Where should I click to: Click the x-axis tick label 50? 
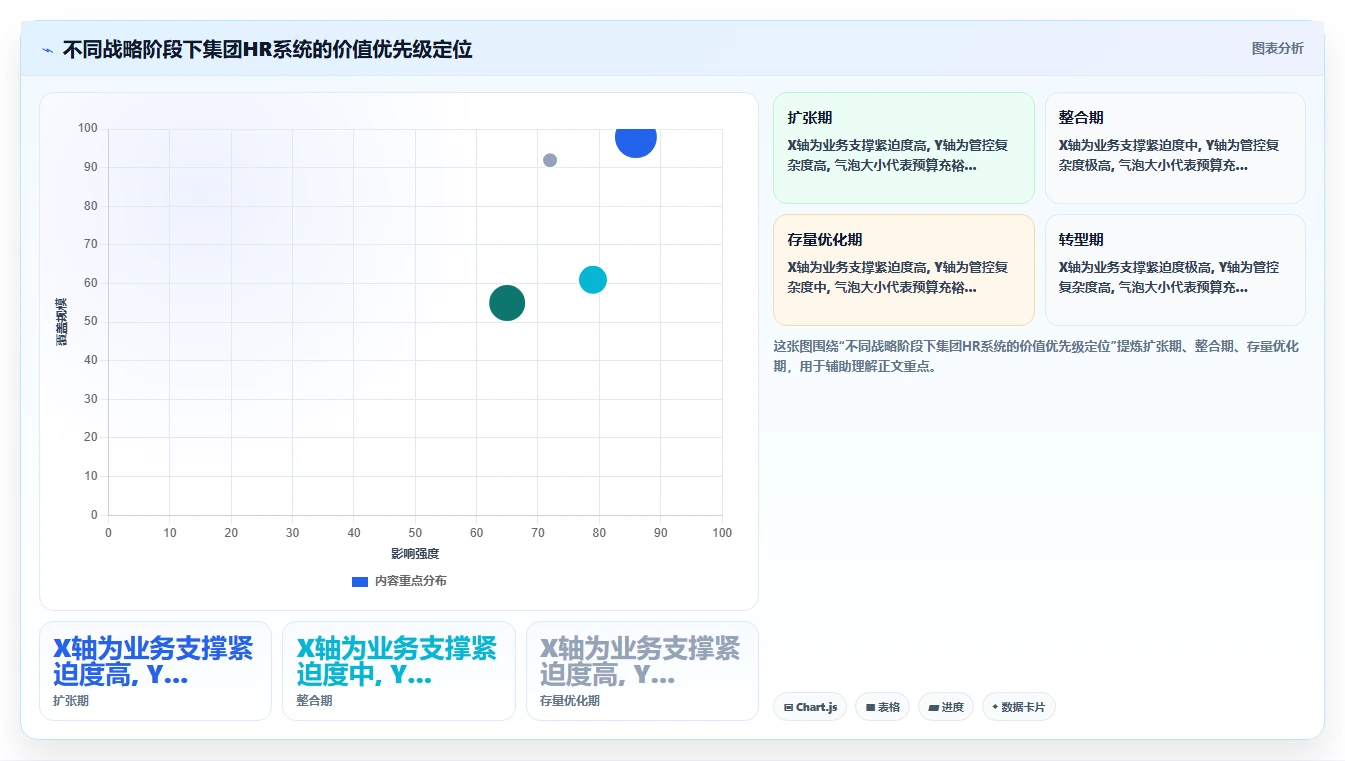415,533
